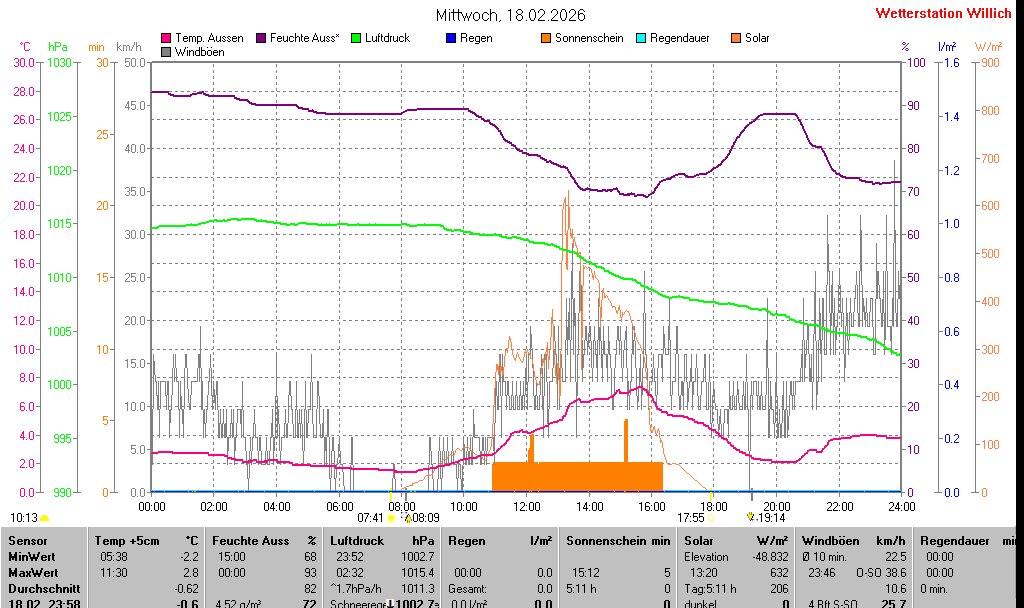Click the sunset icon beside 17:55
1024x608 pixels.
pyautogui.click(x=712, y=518)
